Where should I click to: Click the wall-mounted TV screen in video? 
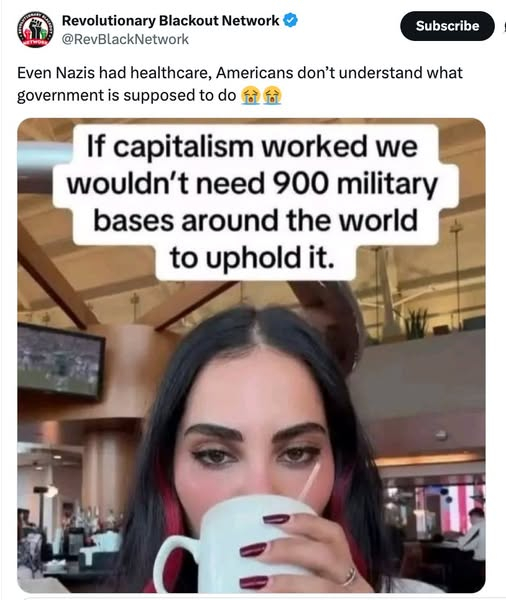(x=61, y=362)
